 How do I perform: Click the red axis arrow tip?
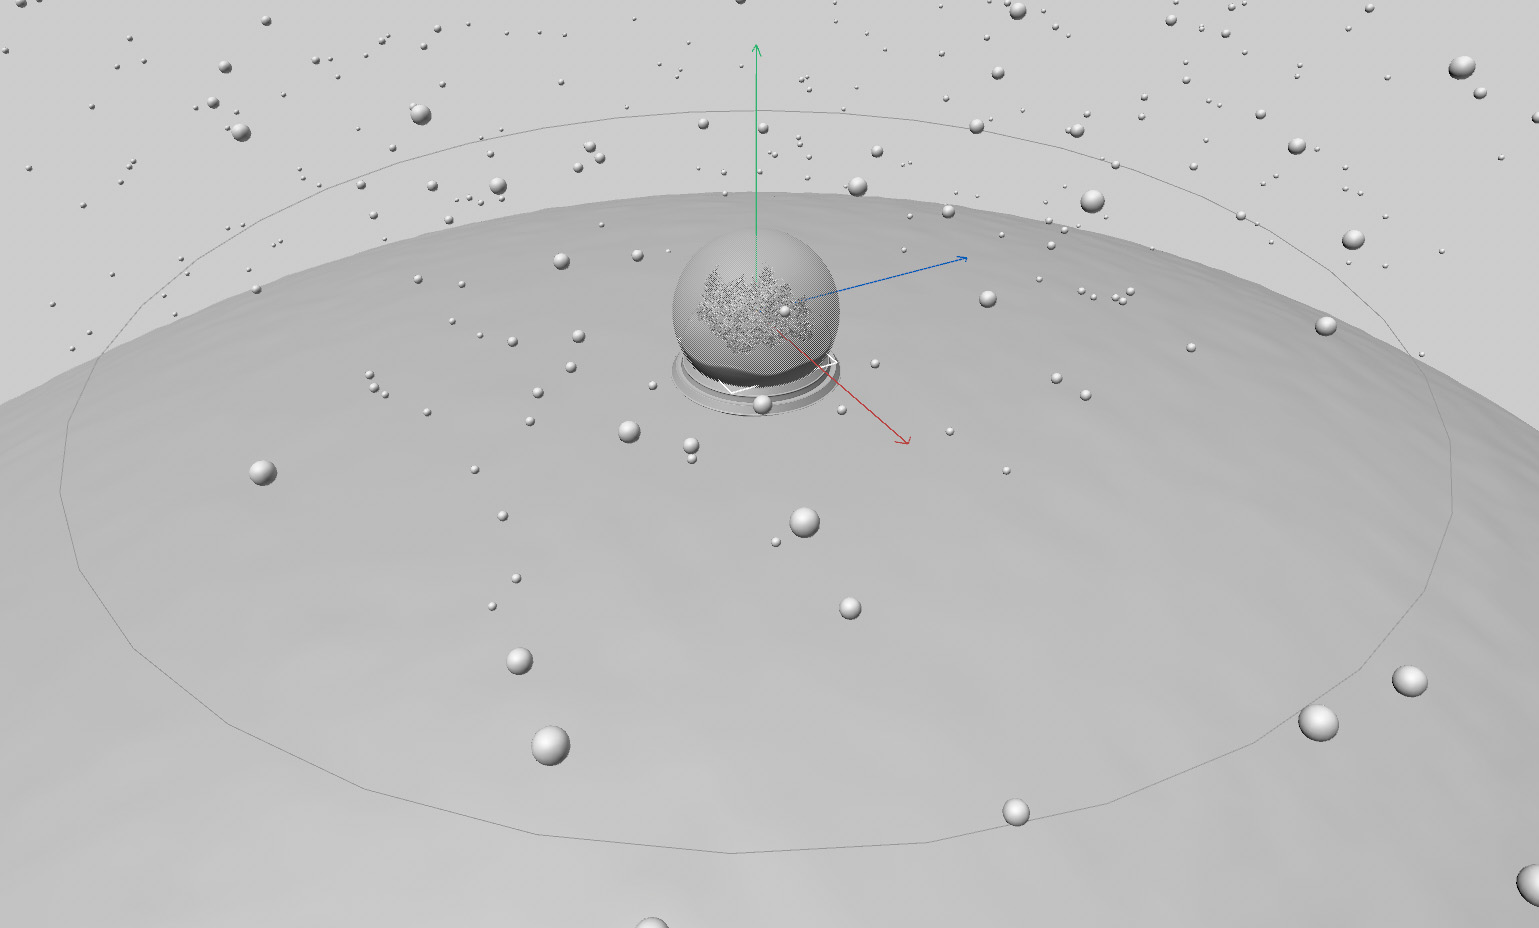coord(905,440)
